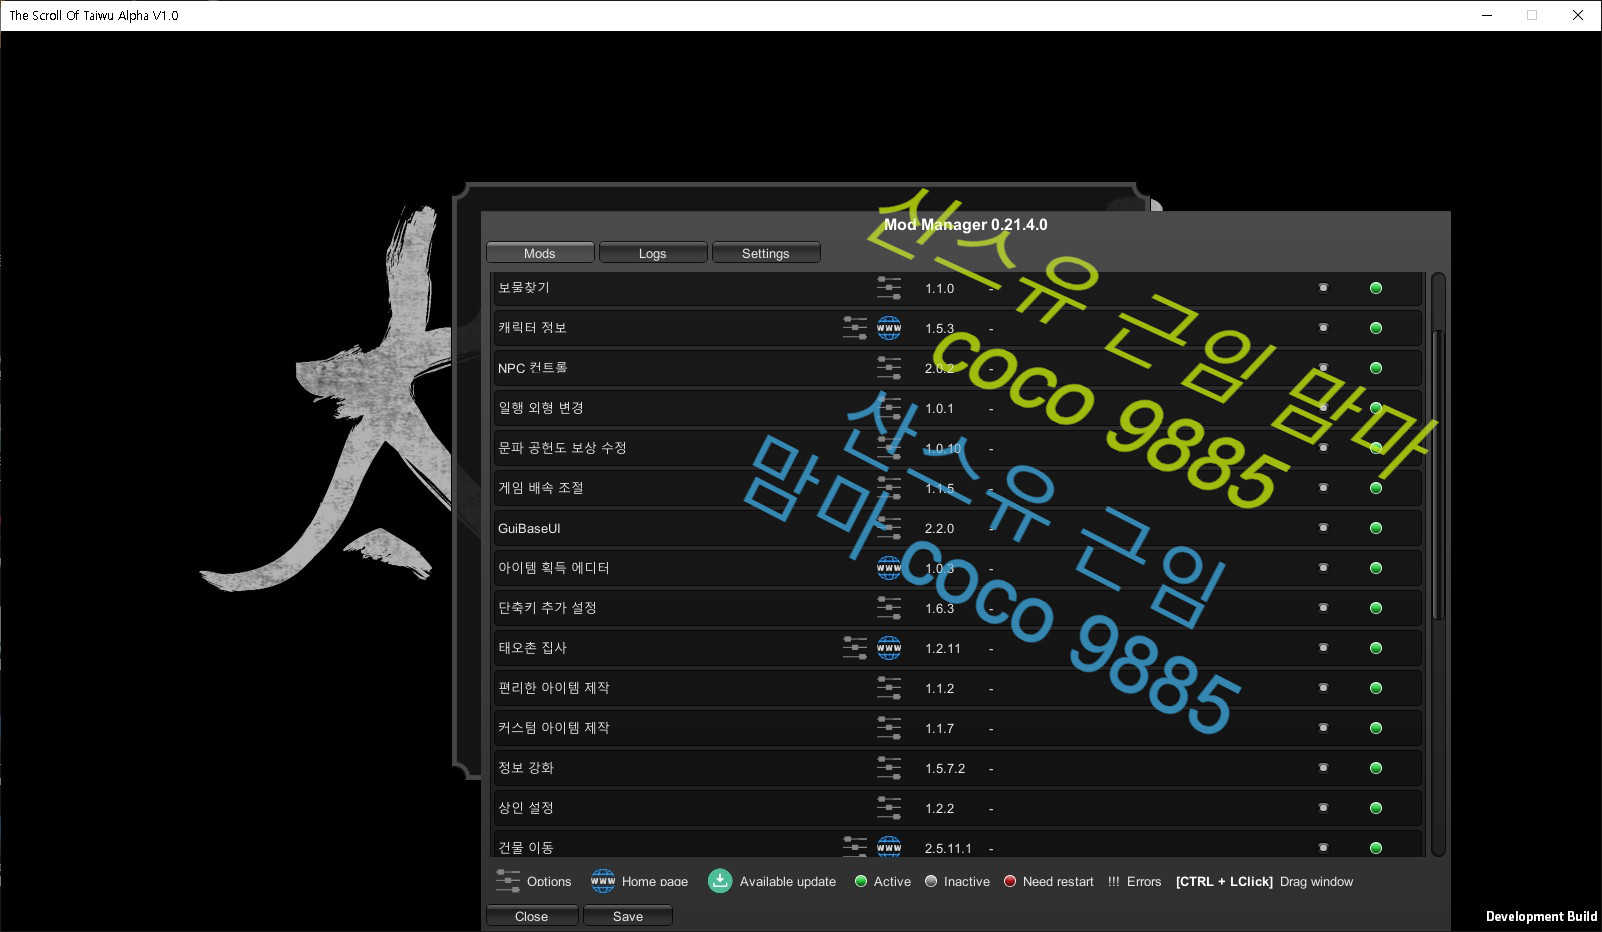Screen dimensions: 1602x932
Task: Select the 태오촌 집사 mod name
Action: [x=532, y=648]
